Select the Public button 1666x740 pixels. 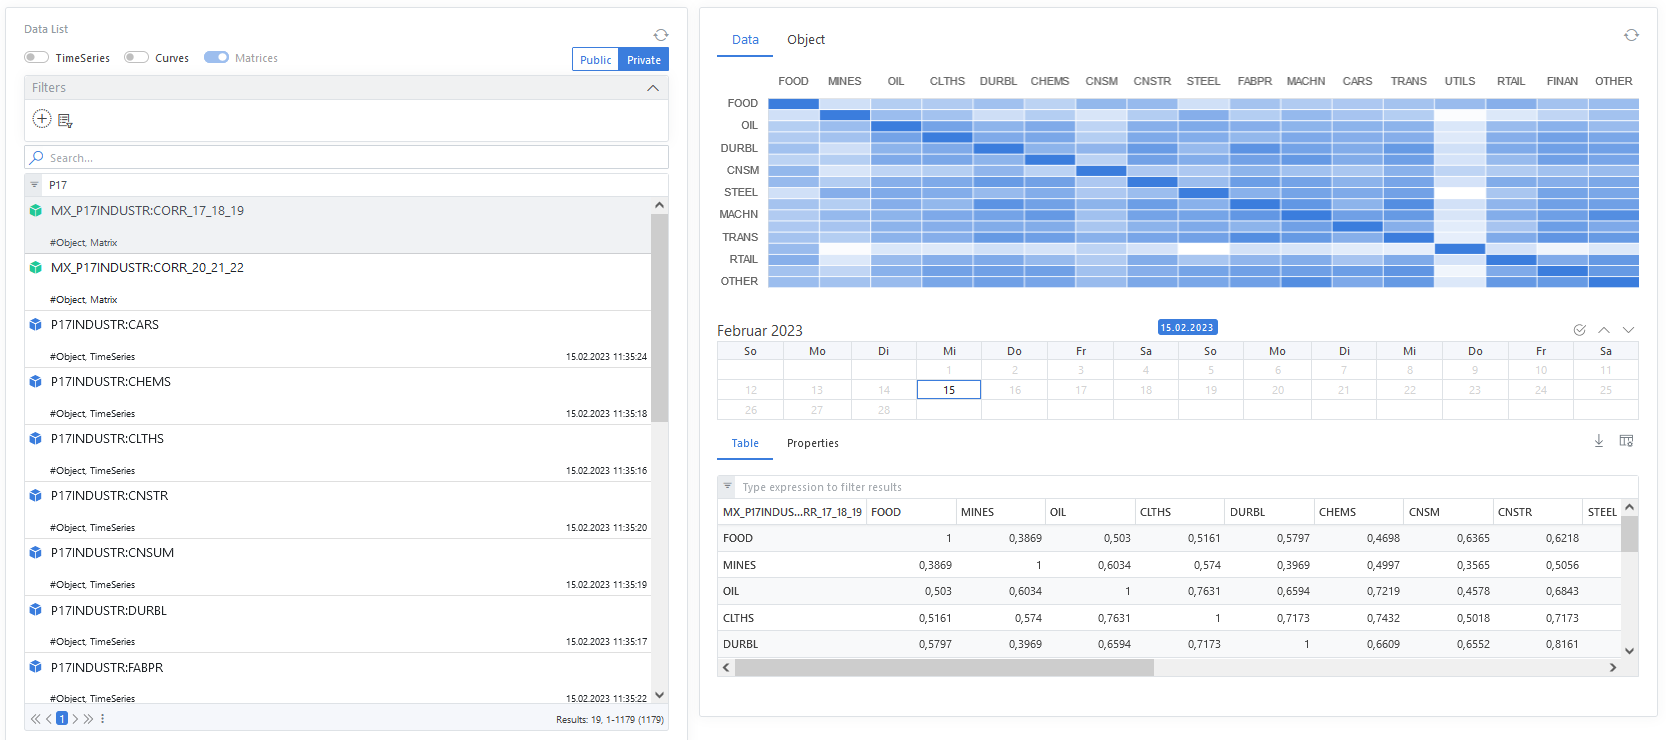click(x=595, y=60)
